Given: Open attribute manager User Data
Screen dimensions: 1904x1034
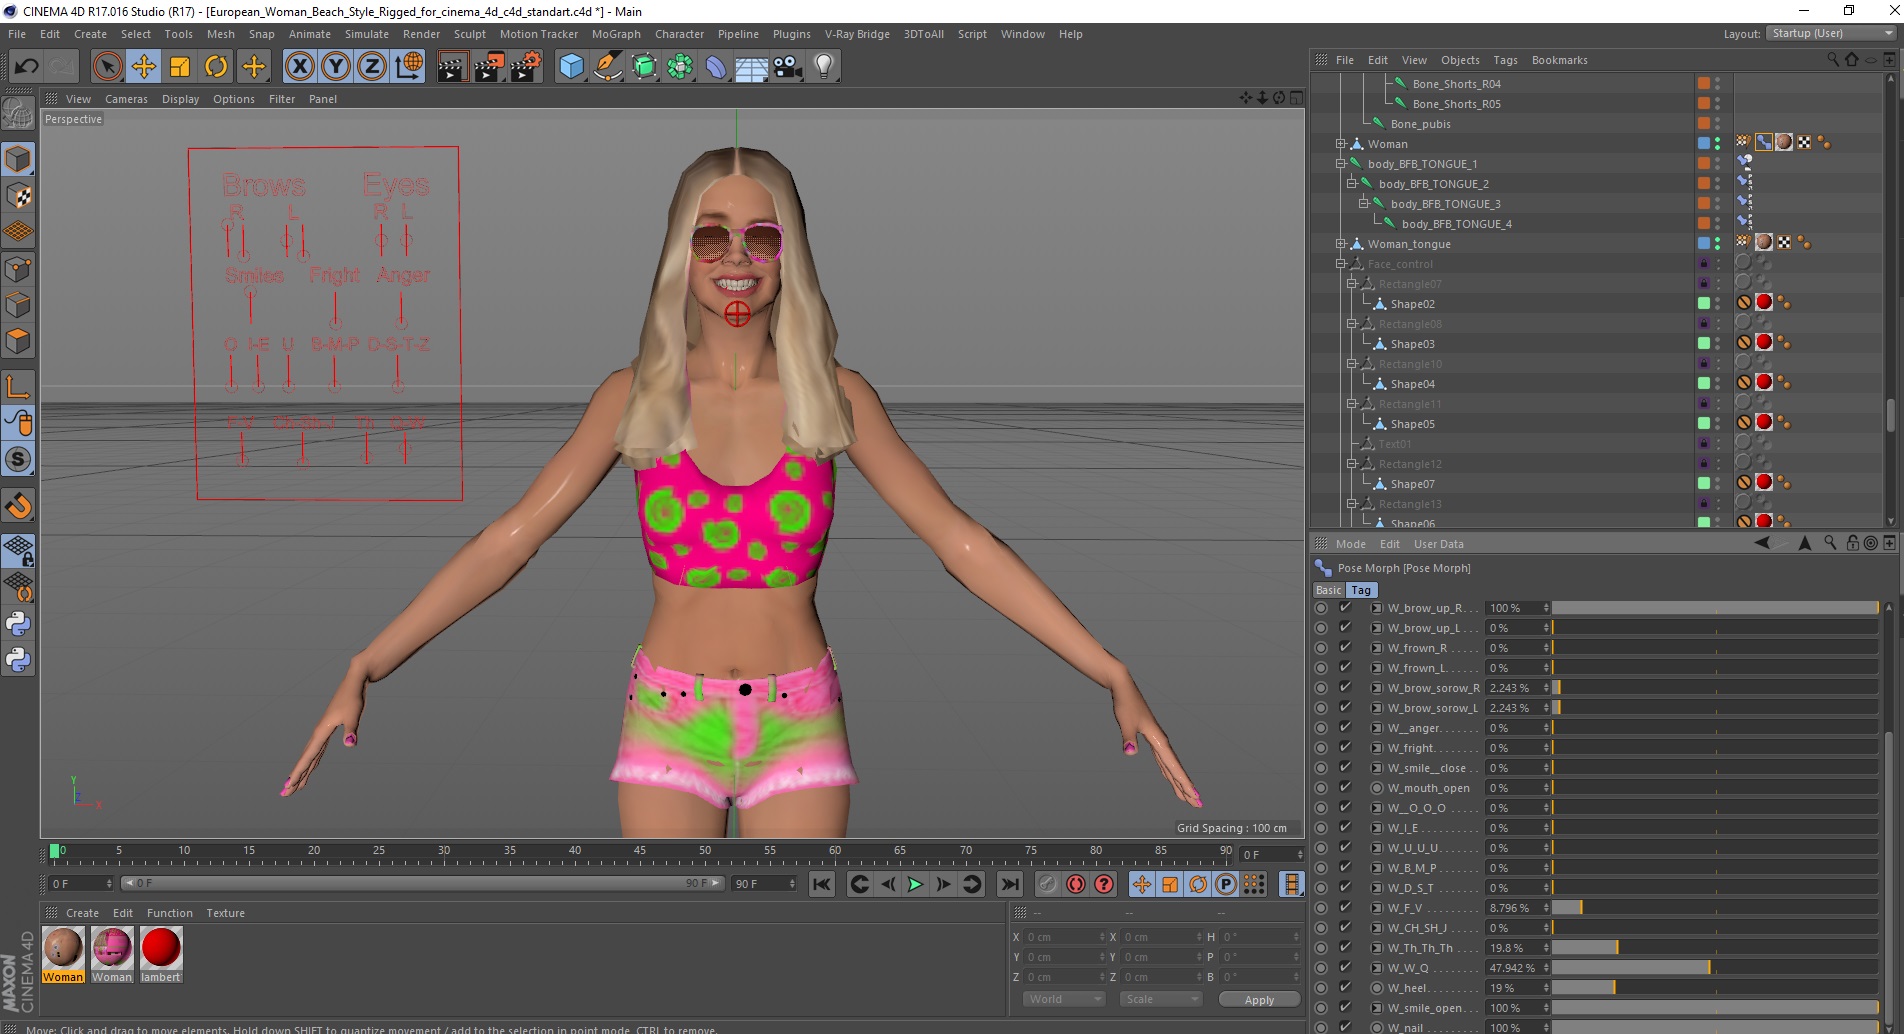Looking at the screenshot, I should pyautogui.click(x=1438, y=544).
